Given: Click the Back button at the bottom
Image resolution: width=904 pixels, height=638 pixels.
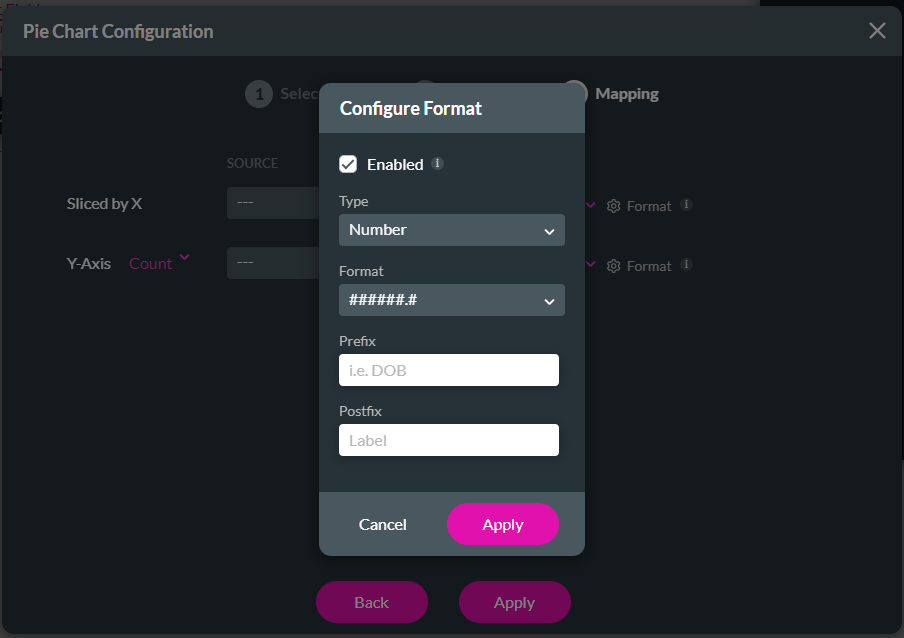Looking at the screenshot, I should (x=371, y=602).
